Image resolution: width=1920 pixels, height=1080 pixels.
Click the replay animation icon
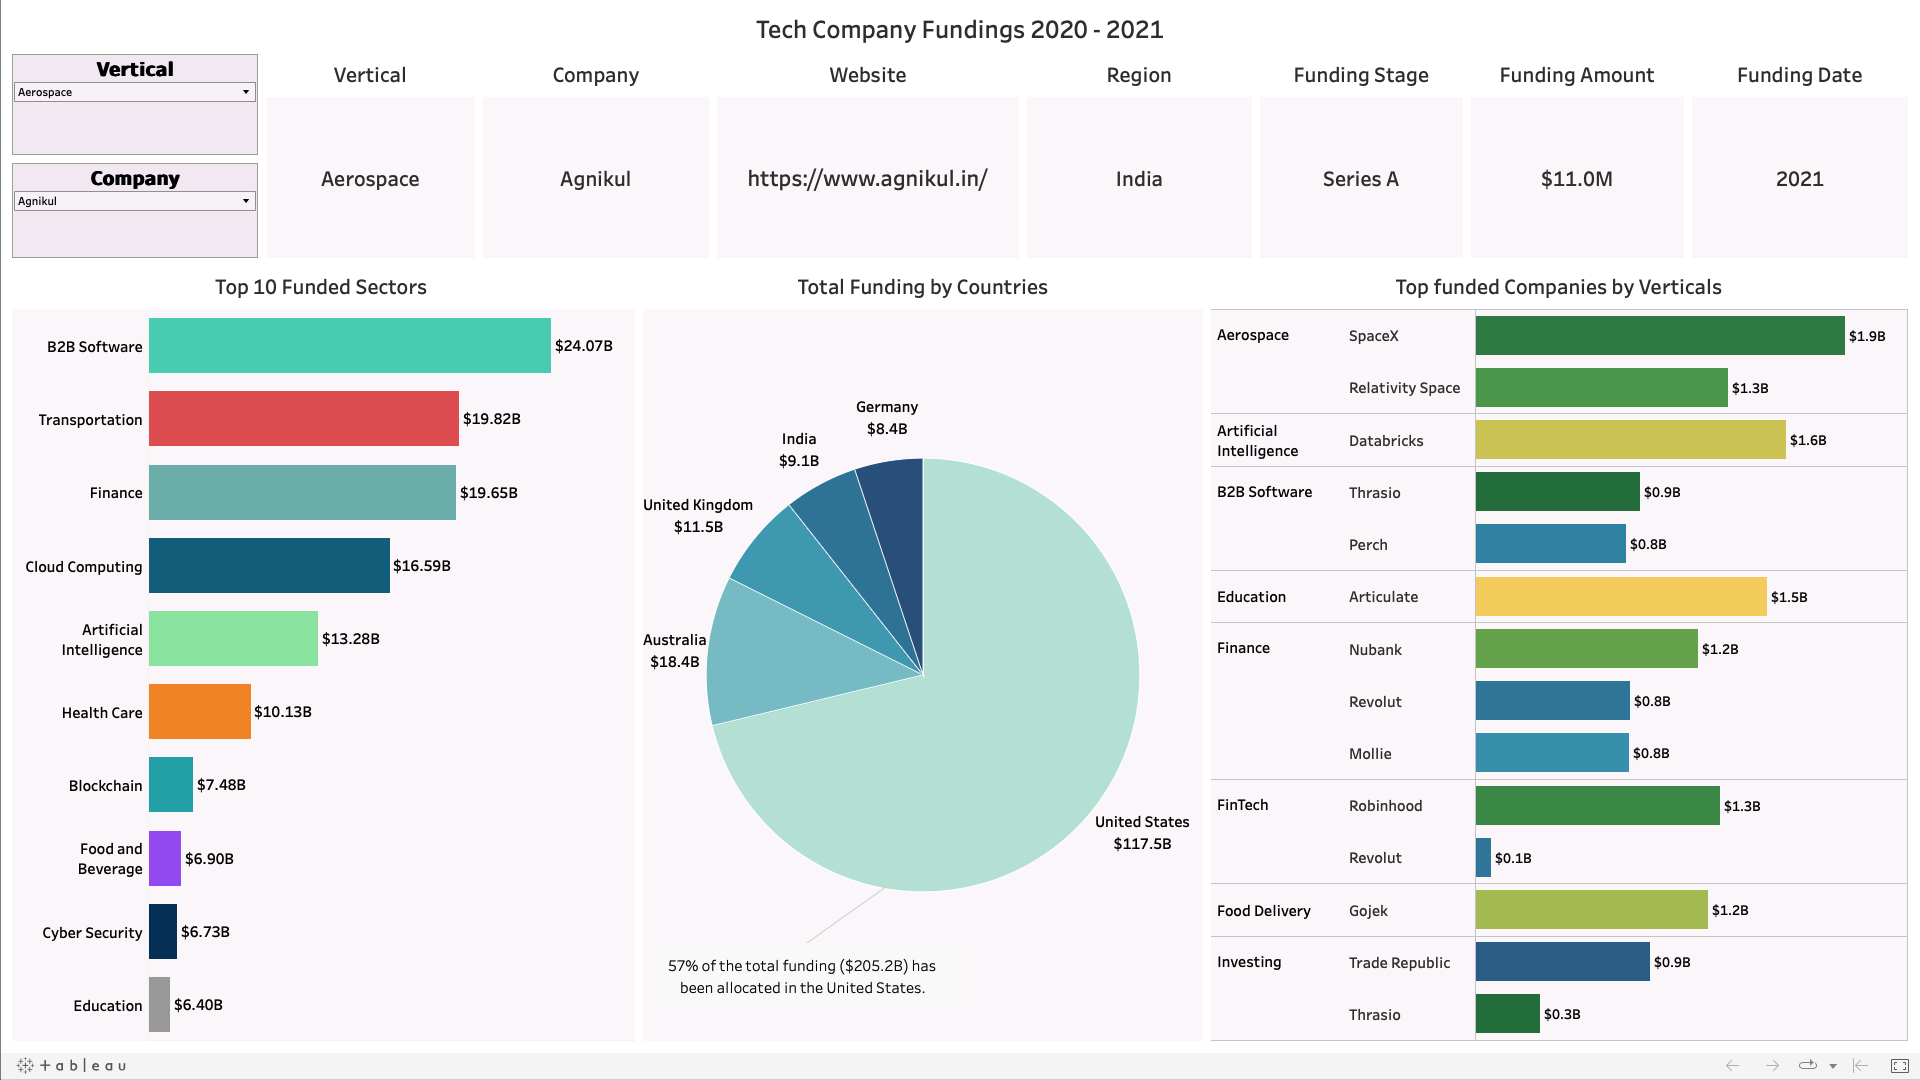coord(1807,1065)
